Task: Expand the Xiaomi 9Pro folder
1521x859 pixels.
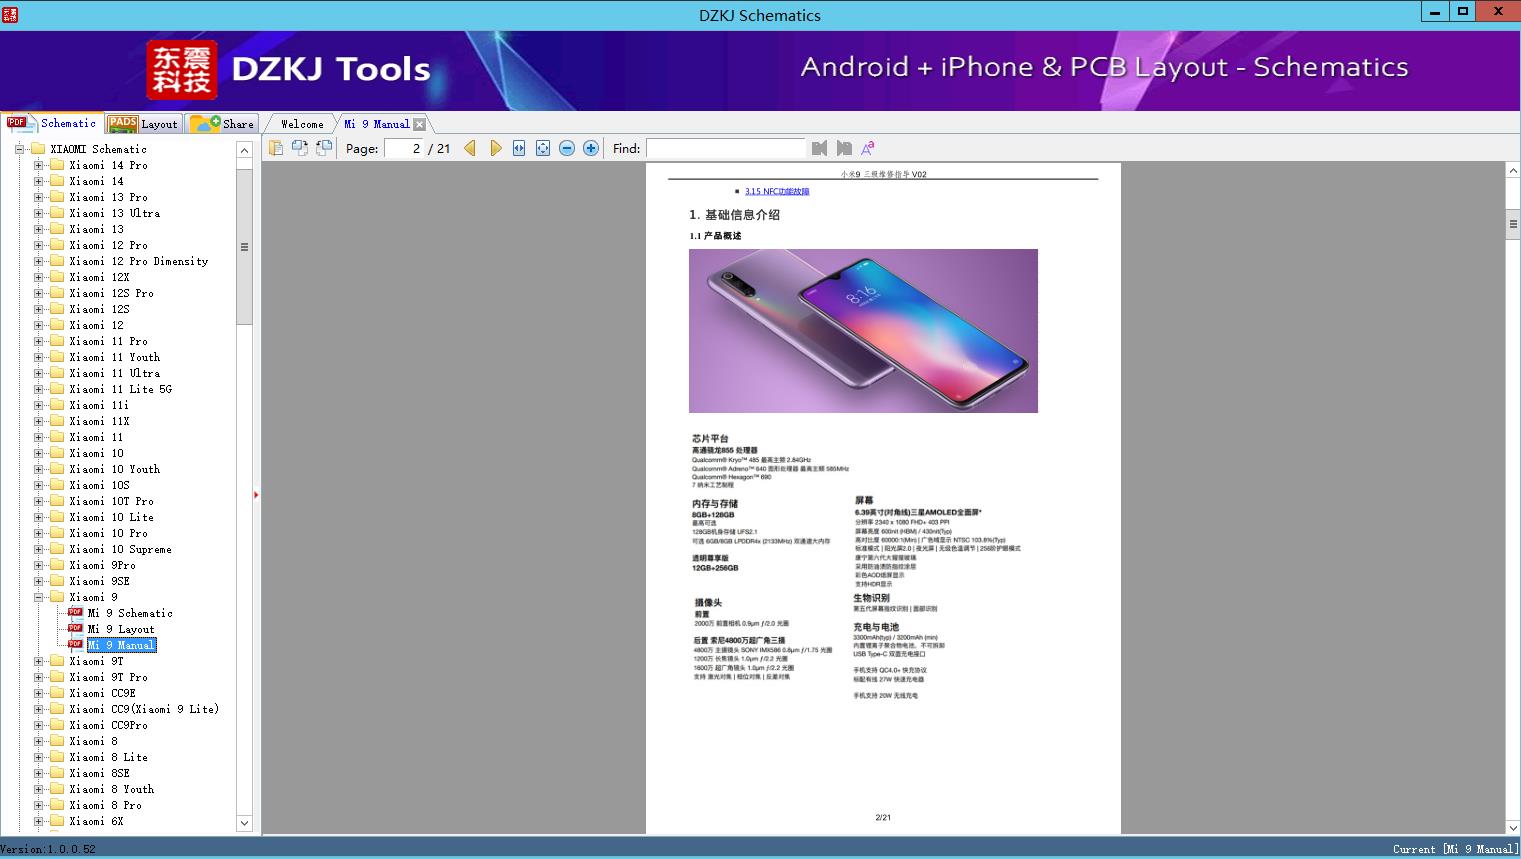Action: click(38, 565)
